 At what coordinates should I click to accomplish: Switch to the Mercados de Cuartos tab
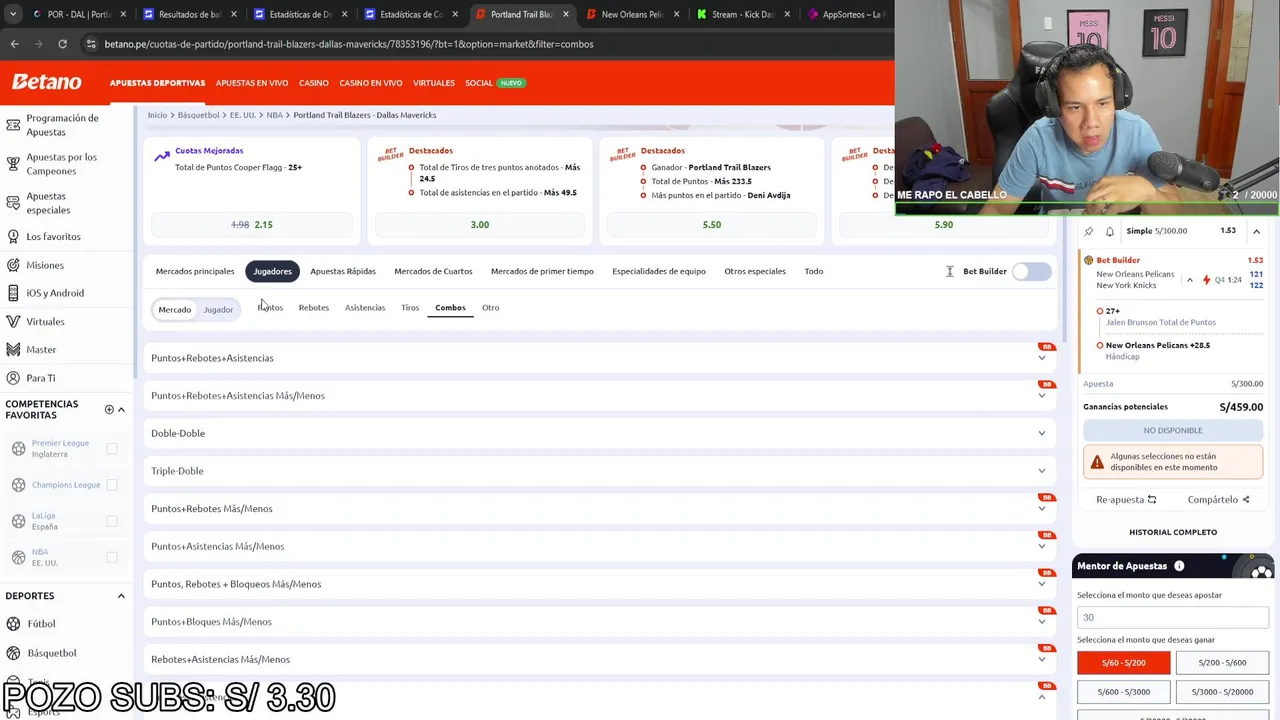point(433,271)
